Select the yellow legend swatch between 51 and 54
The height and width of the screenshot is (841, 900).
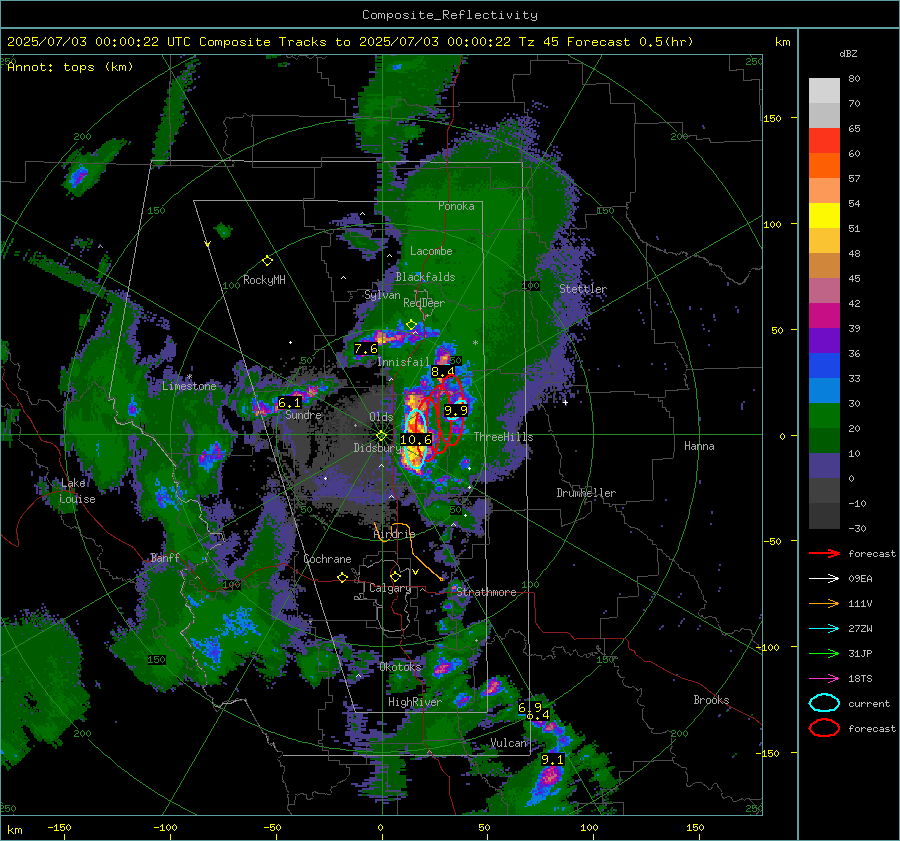824,216
